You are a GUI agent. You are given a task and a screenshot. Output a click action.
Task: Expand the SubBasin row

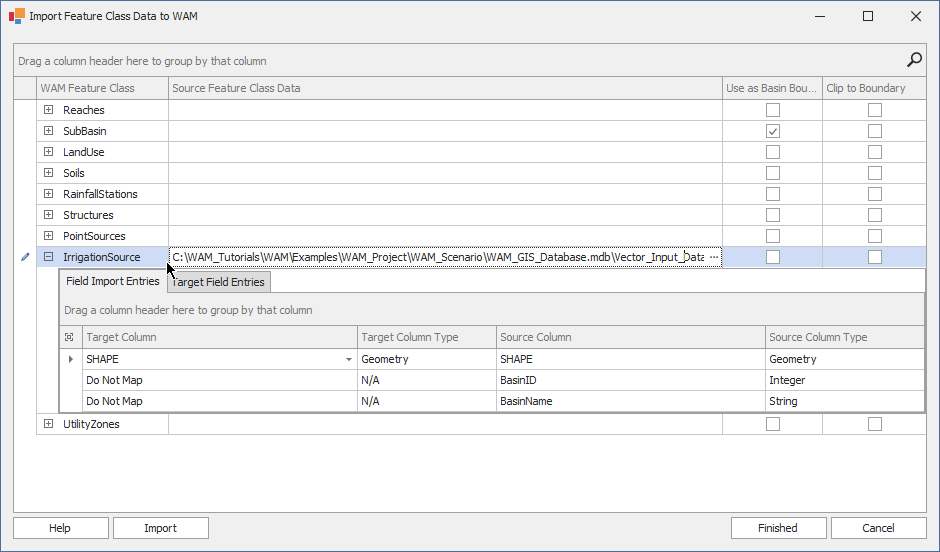pyautogui.click(x=49, y=131)
